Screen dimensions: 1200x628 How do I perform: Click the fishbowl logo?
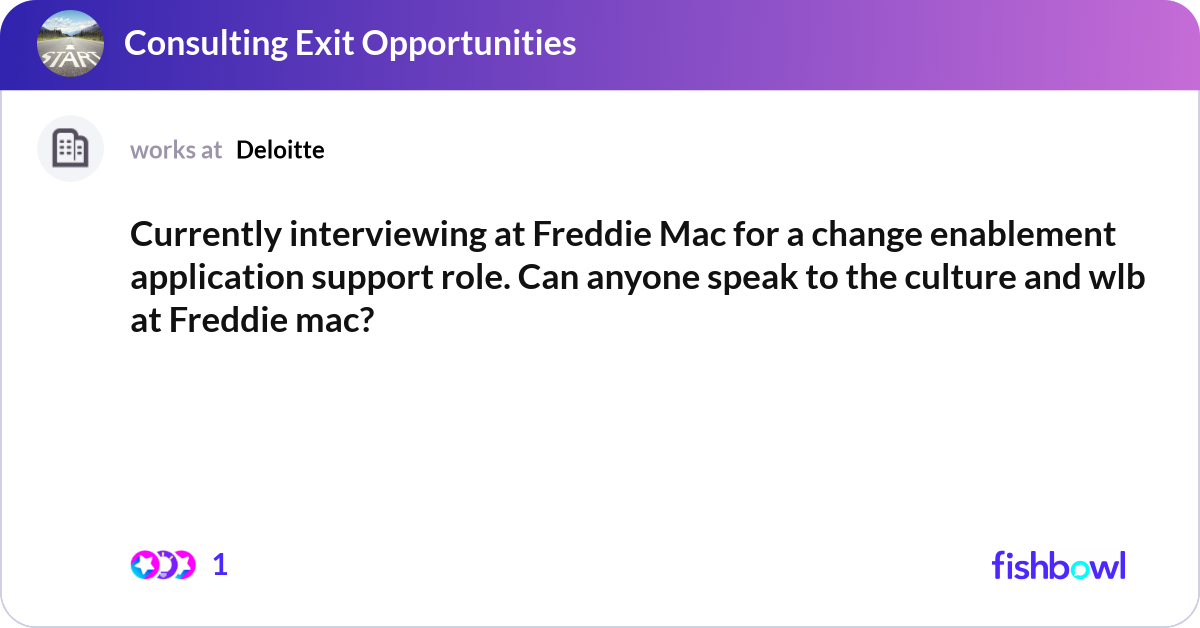click(x=1058, y=565)
